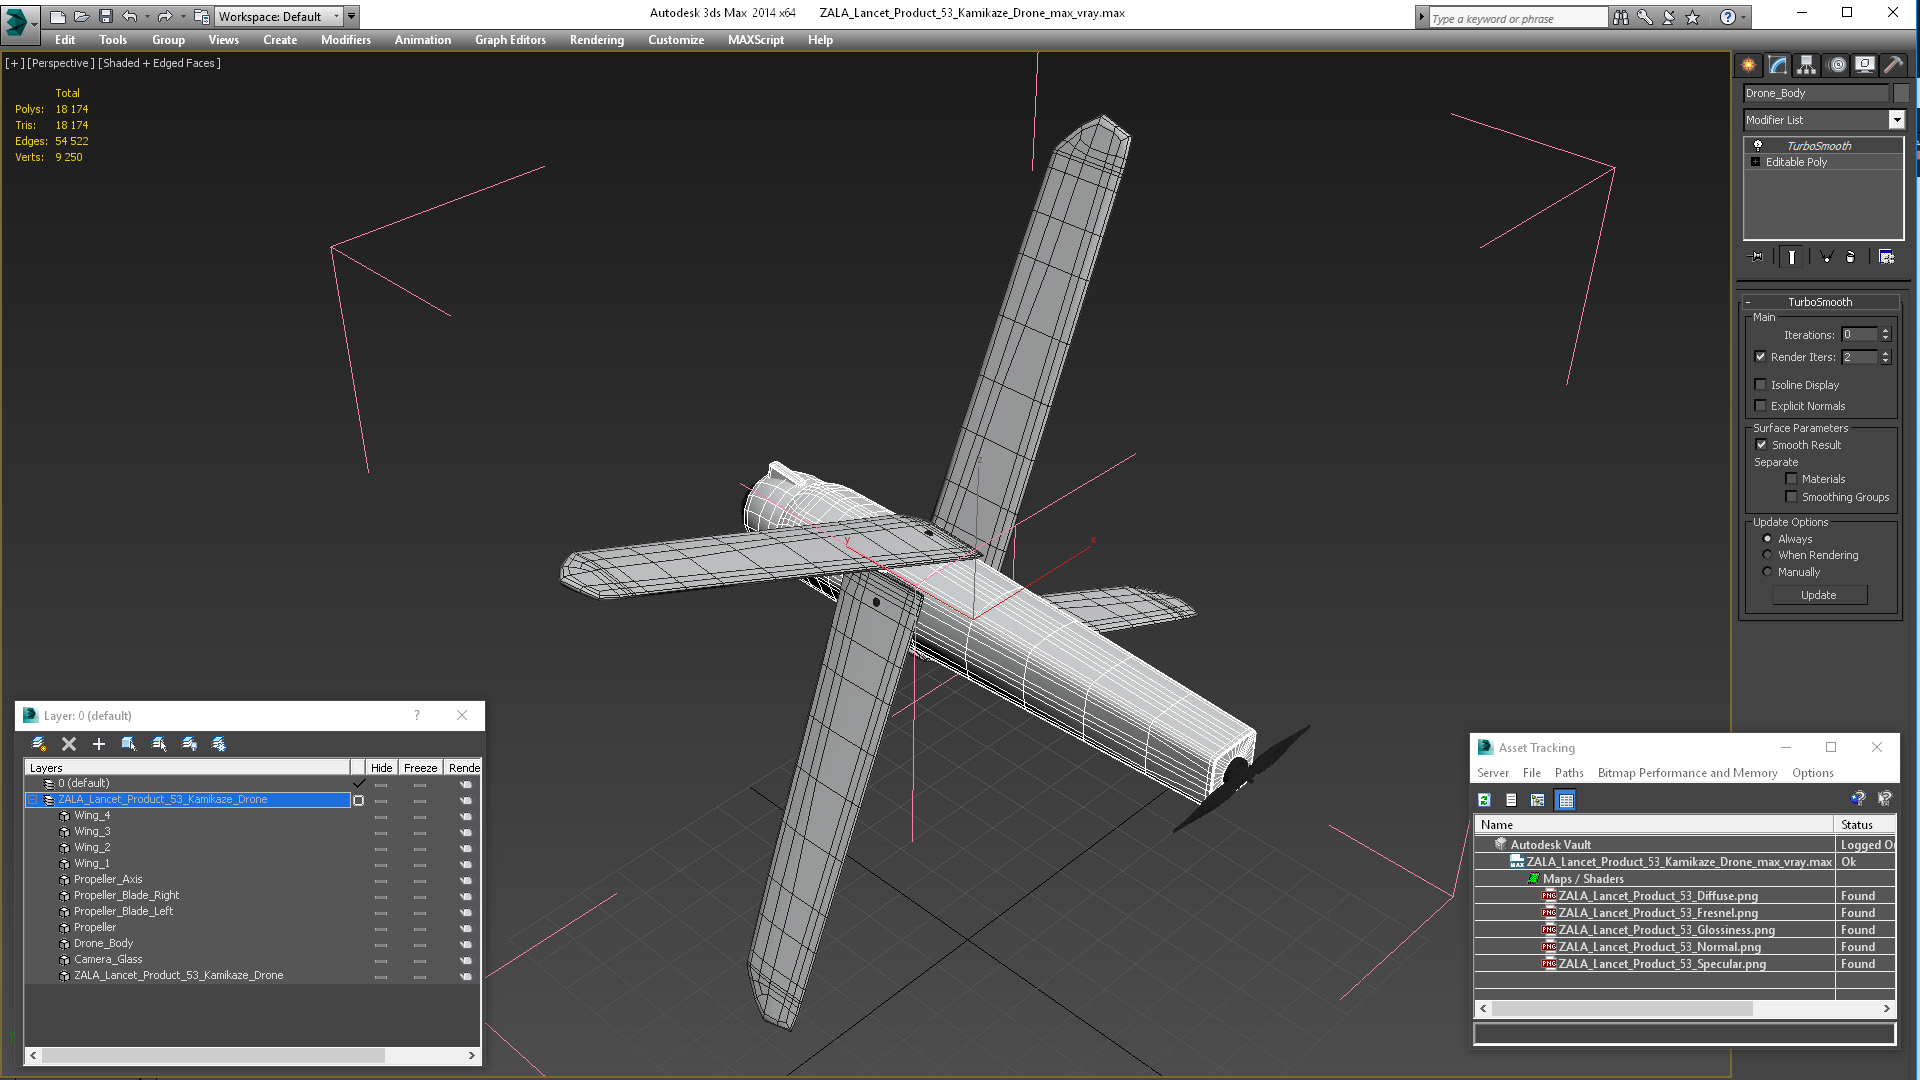Open the Motion command panel tab
1920x1080 pixels.
pyautogui.click(x=1836, y=65)
